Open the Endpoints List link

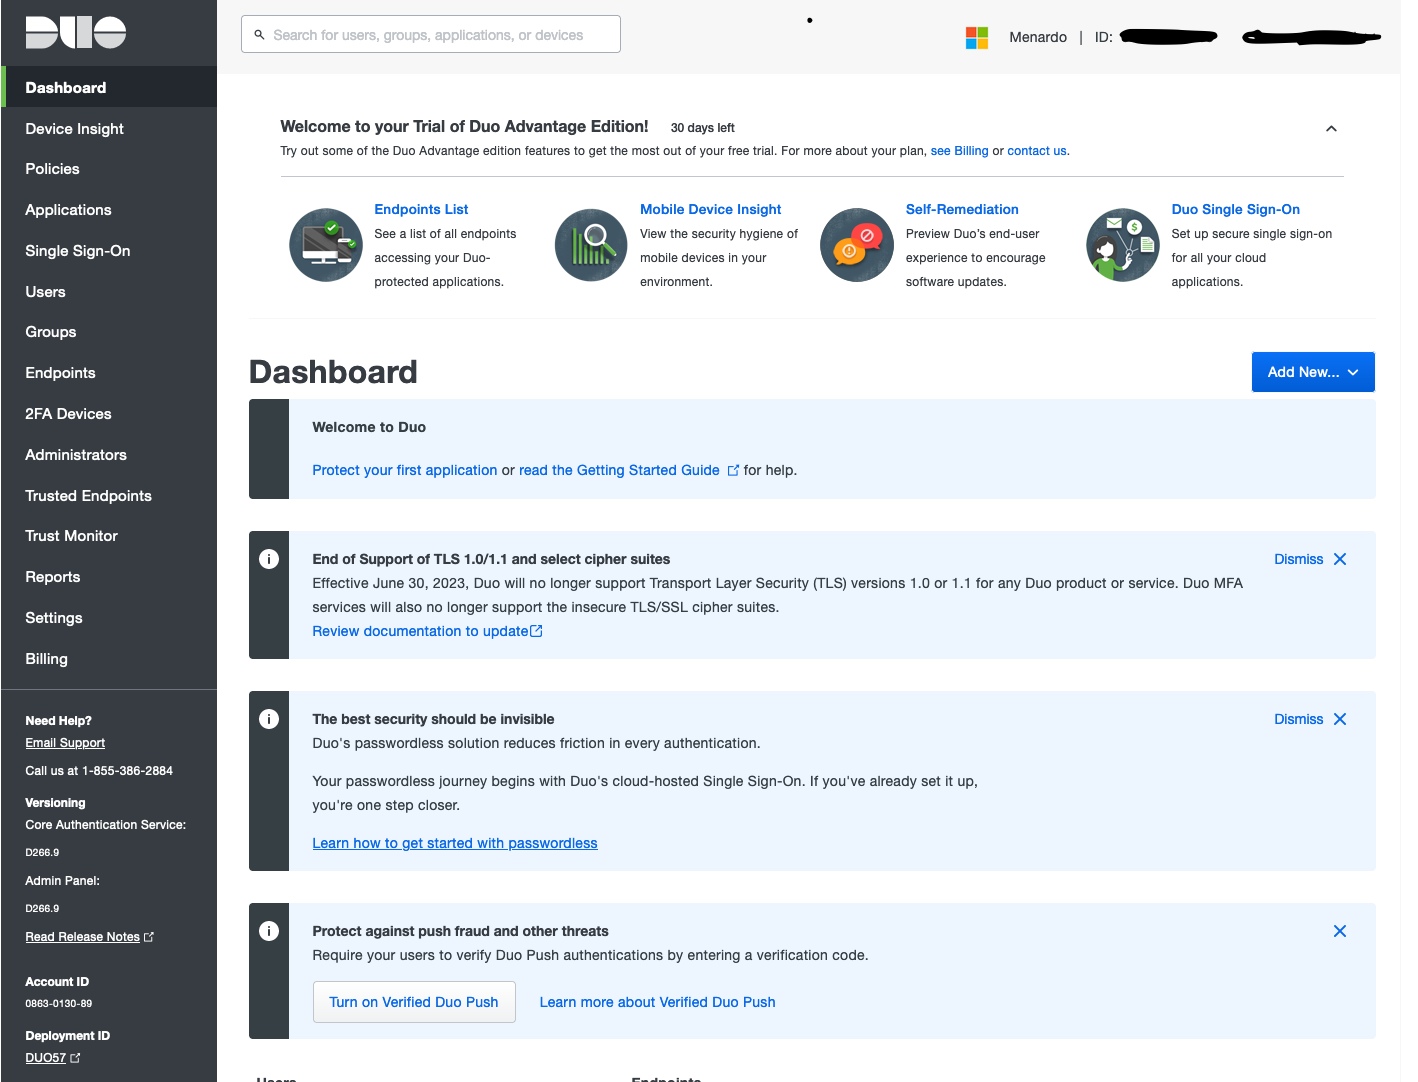click(x=421, y=209)
